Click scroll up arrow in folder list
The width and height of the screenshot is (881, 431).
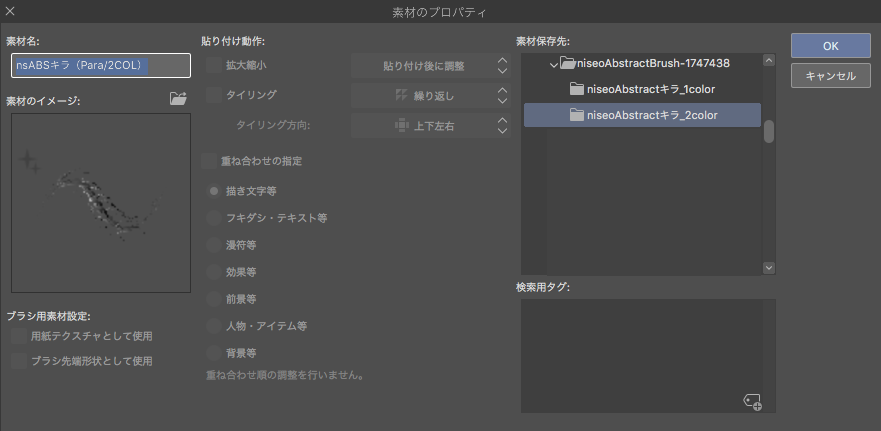[769, 60]
